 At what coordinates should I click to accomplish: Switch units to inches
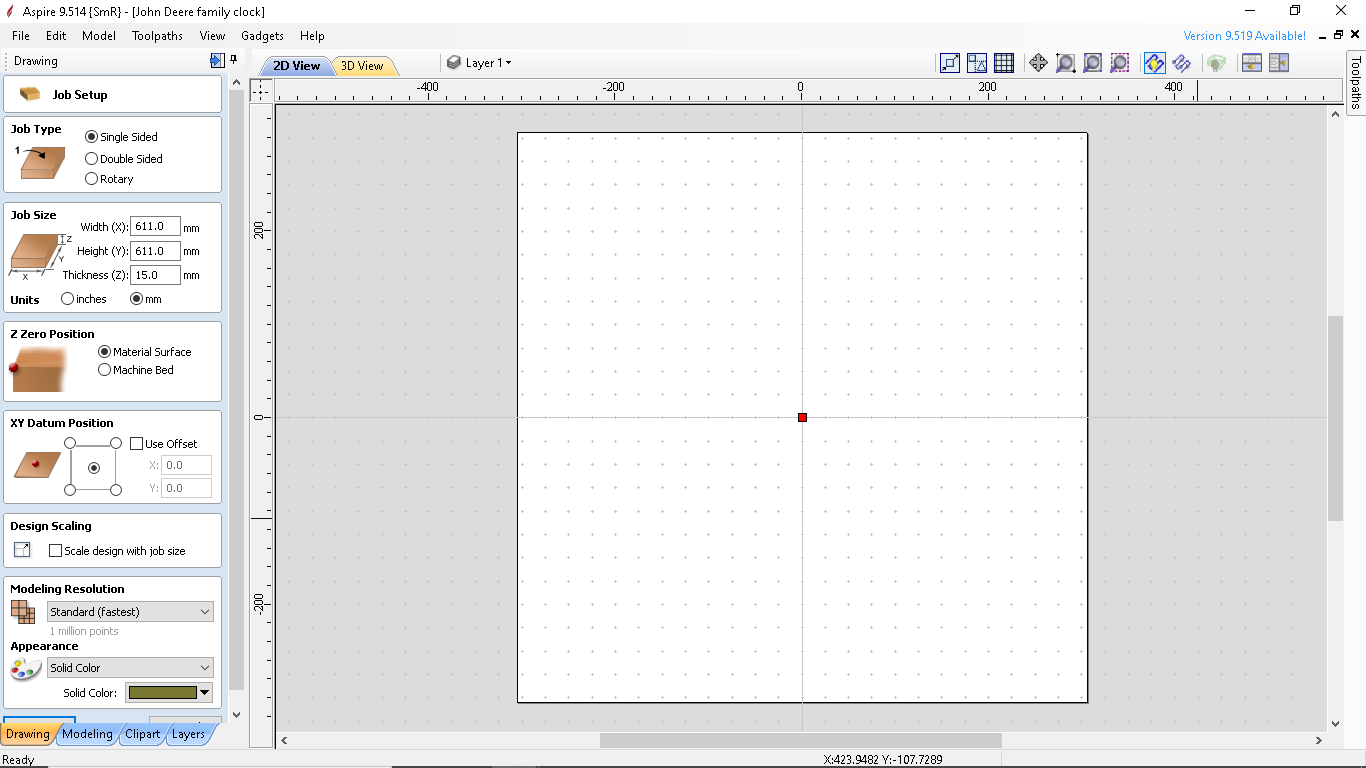[x=67, y=298]
